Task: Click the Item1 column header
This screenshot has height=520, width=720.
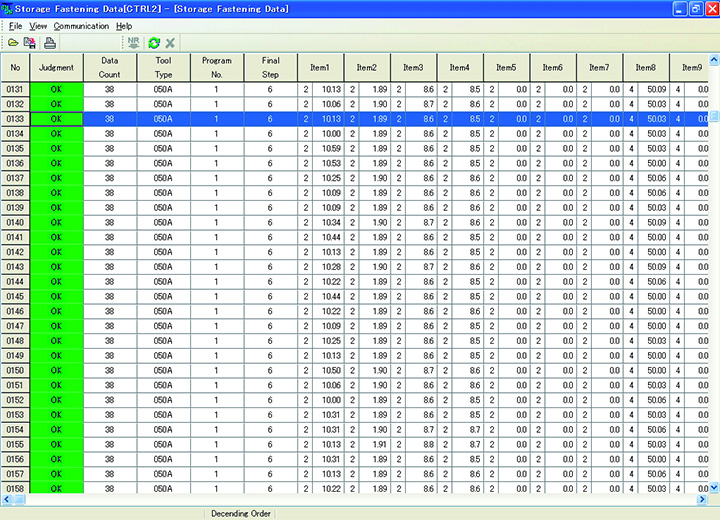Action: click(x=320, y=67)
